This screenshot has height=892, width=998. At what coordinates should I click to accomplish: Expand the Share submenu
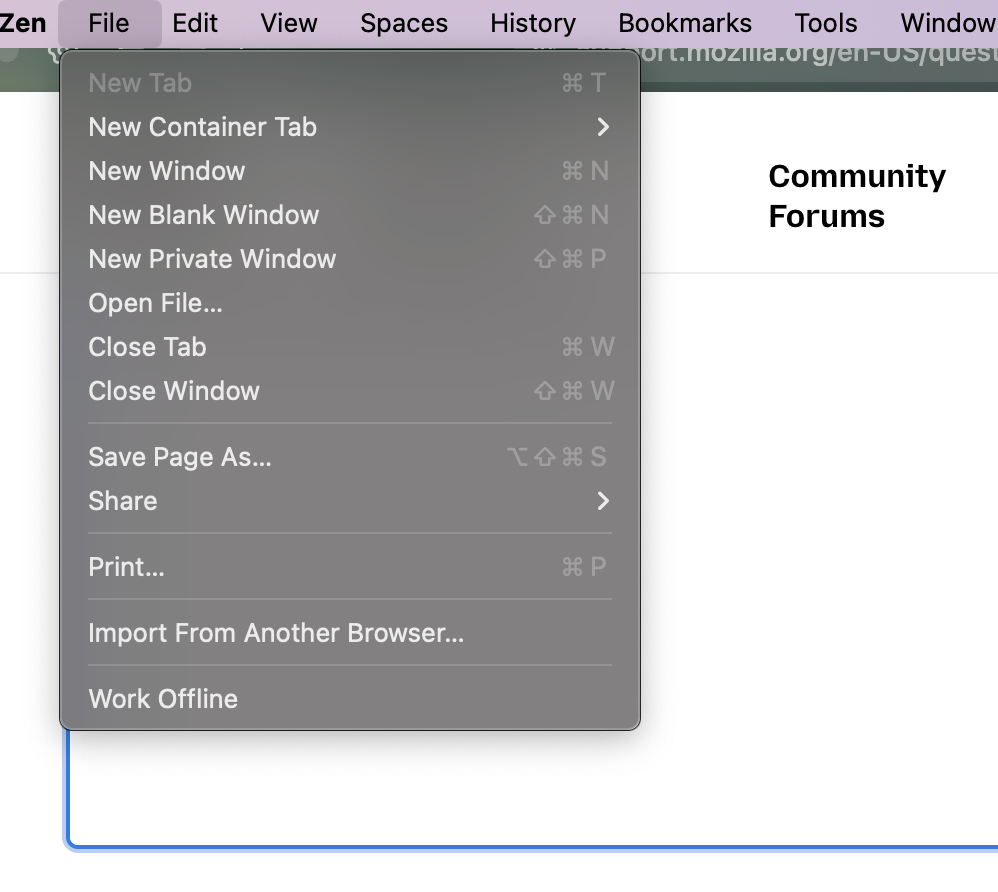349,501
